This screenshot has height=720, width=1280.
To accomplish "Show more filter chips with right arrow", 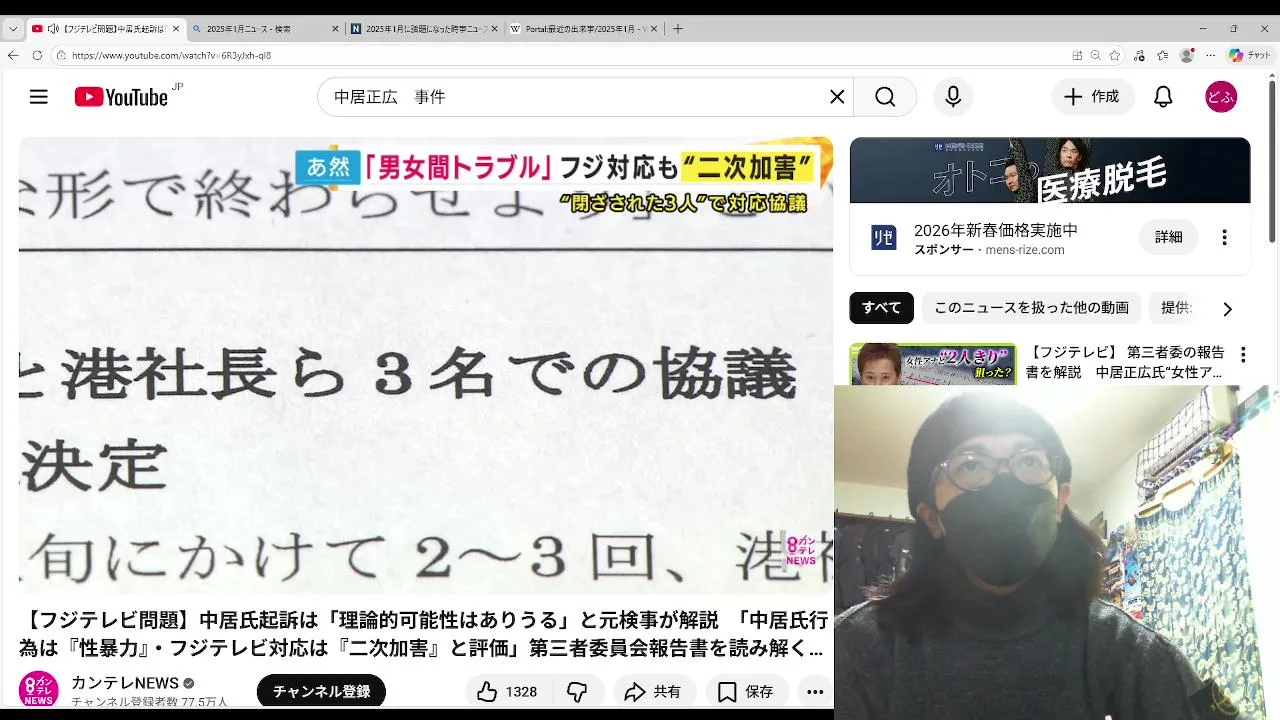I will point(1227,309).
